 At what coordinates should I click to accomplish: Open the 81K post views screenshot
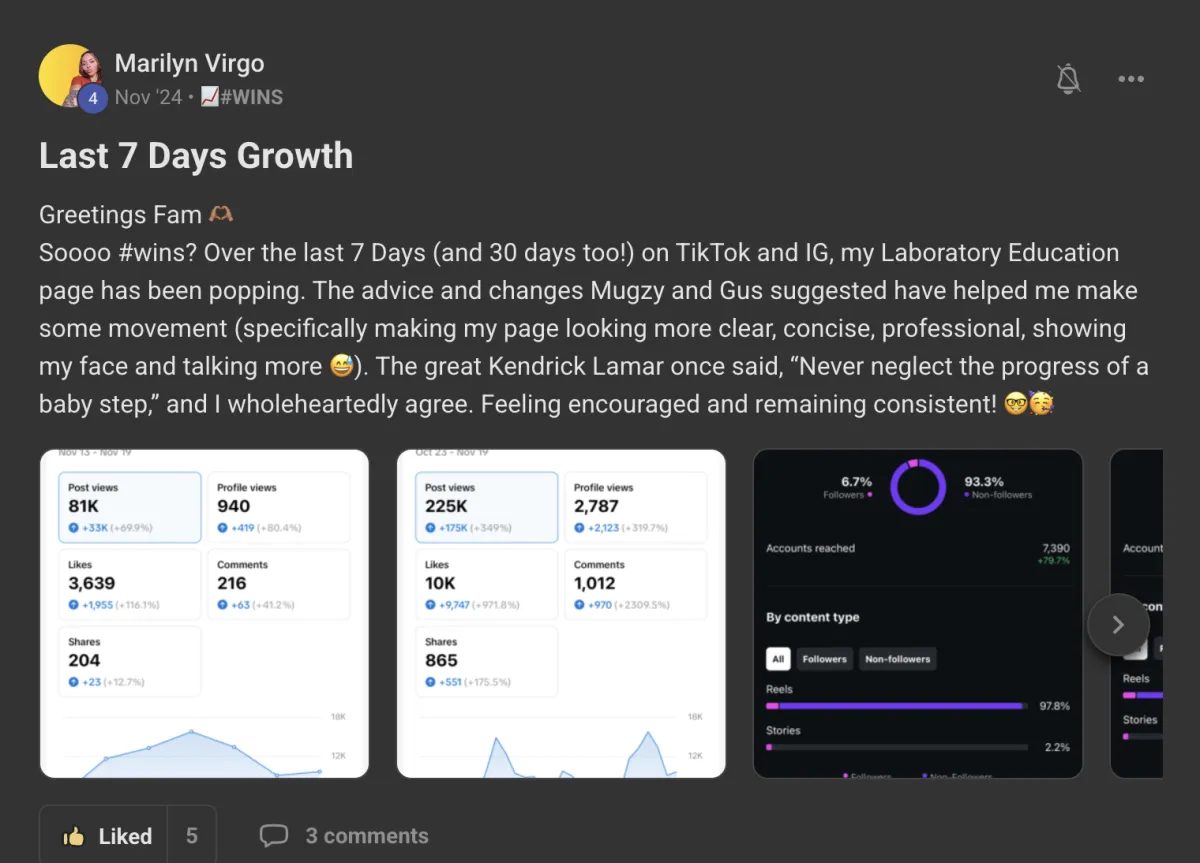click(x=204, y=614)
